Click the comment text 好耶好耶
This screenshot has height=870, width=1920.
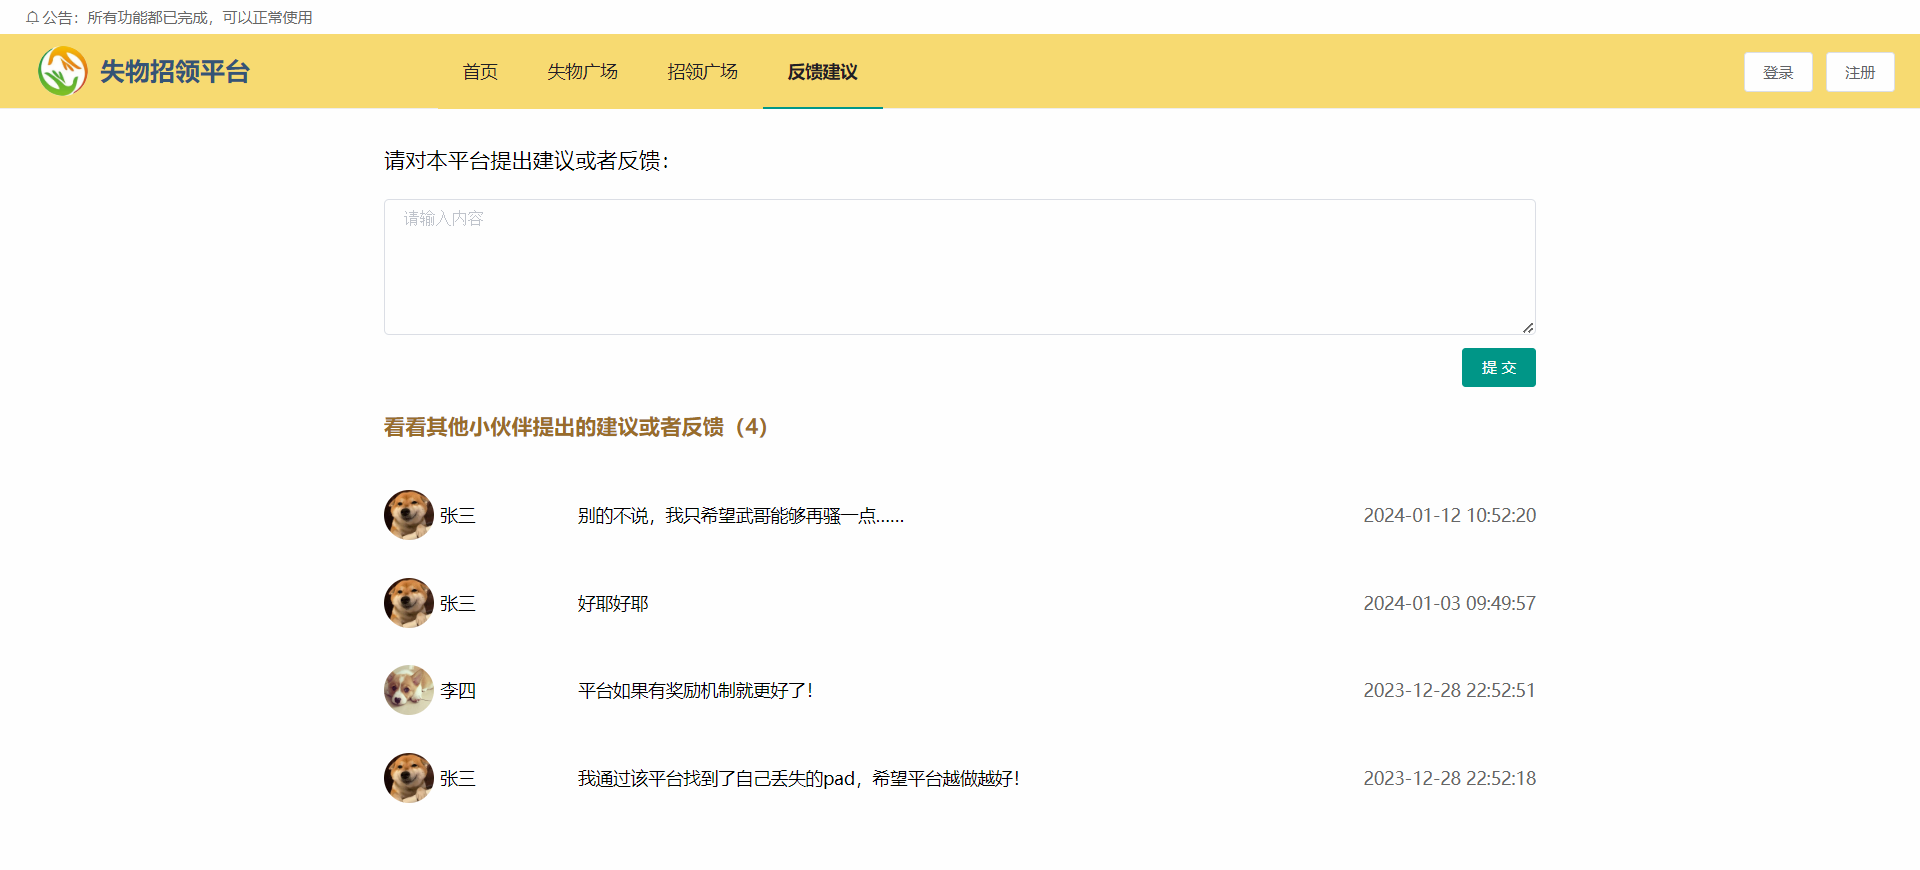tap(613, 604)
